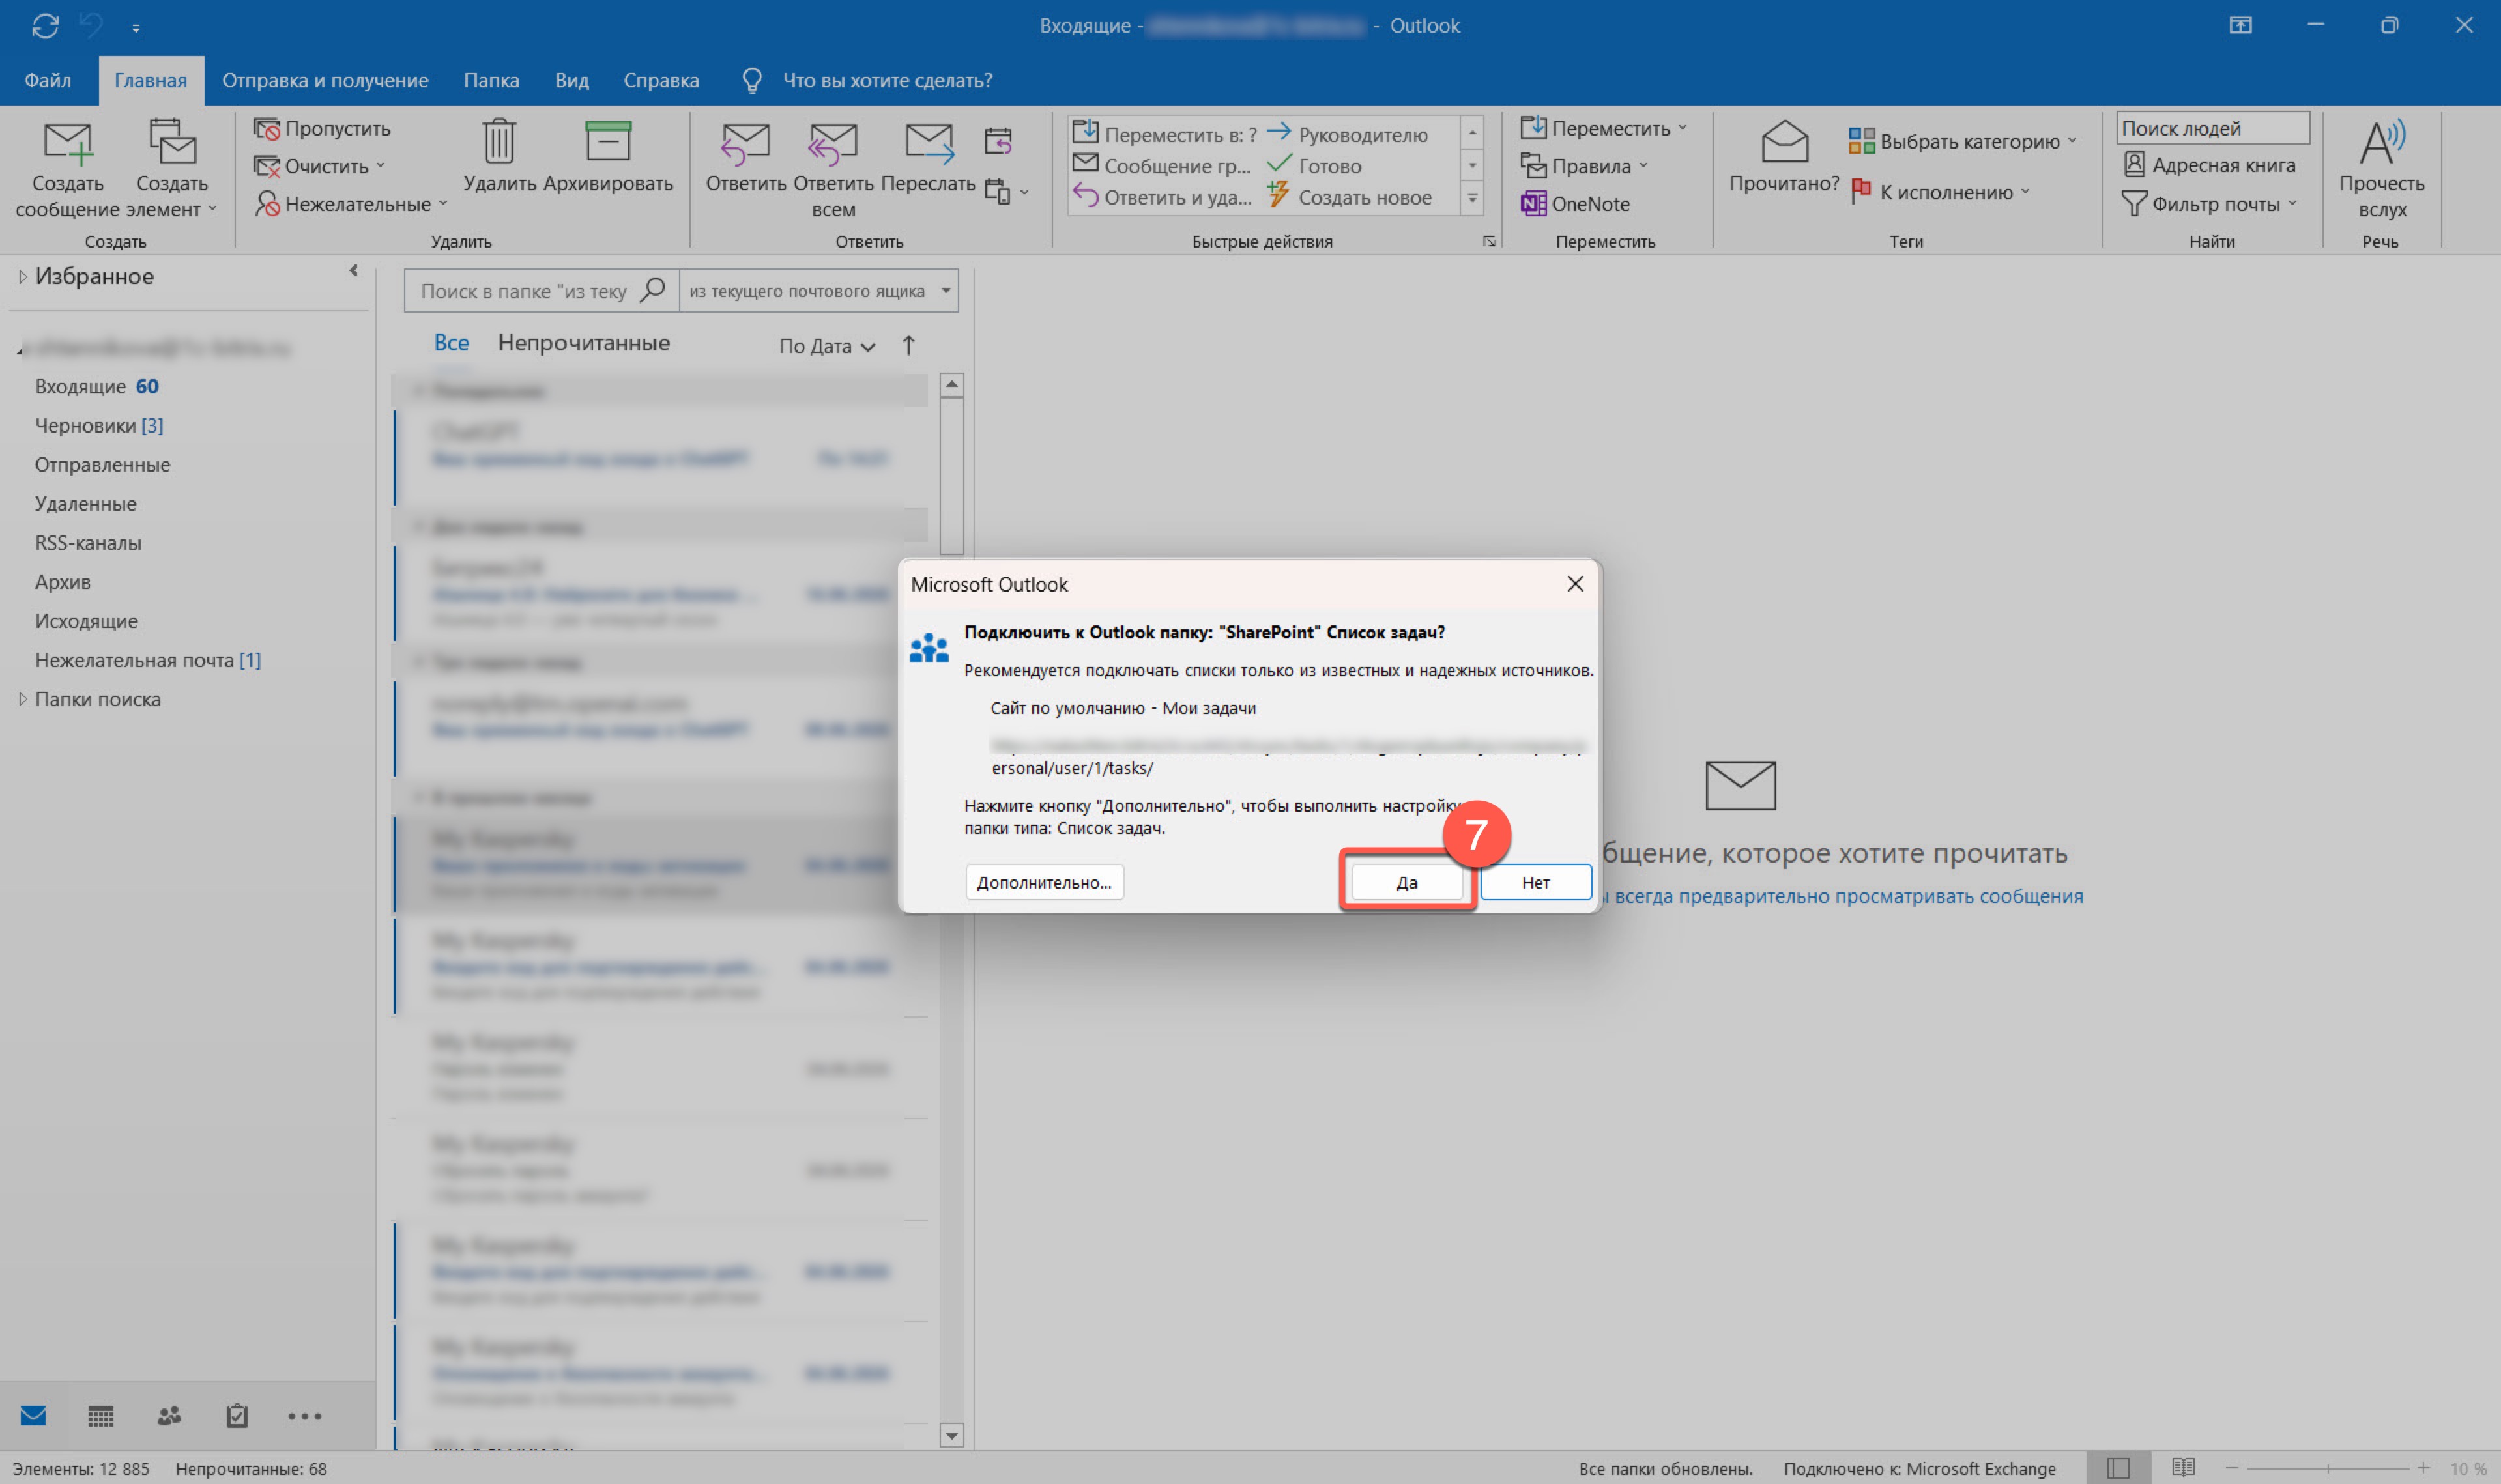
Task: Open Tasks view in bottom navigation
Action: coord(237,1415)
